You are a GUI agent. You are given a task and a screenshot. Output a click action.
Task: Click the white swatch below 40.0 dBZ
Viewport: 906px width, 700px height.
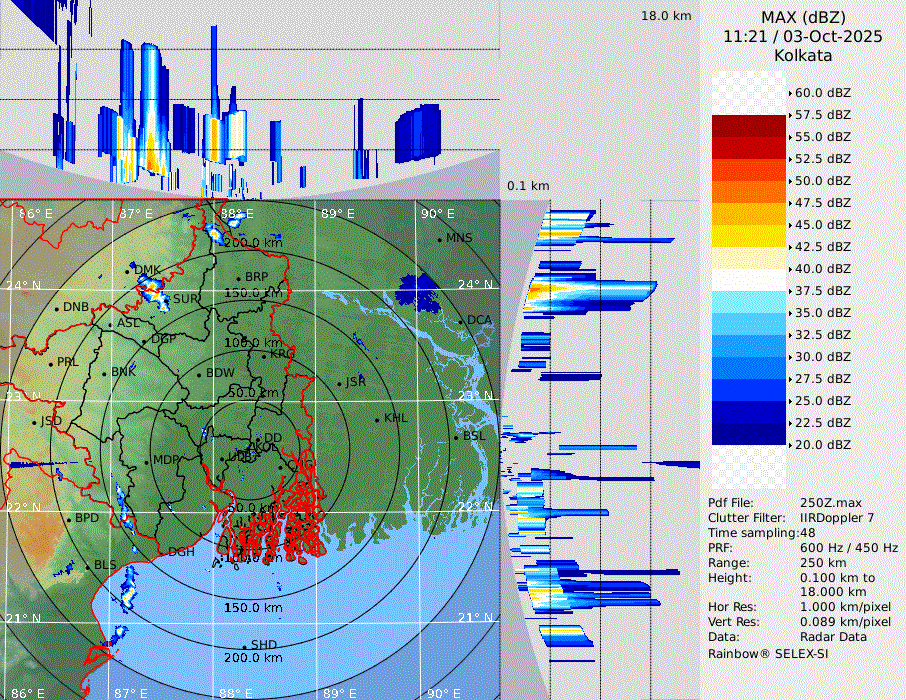pyautogui.click(x=749, y=280)
